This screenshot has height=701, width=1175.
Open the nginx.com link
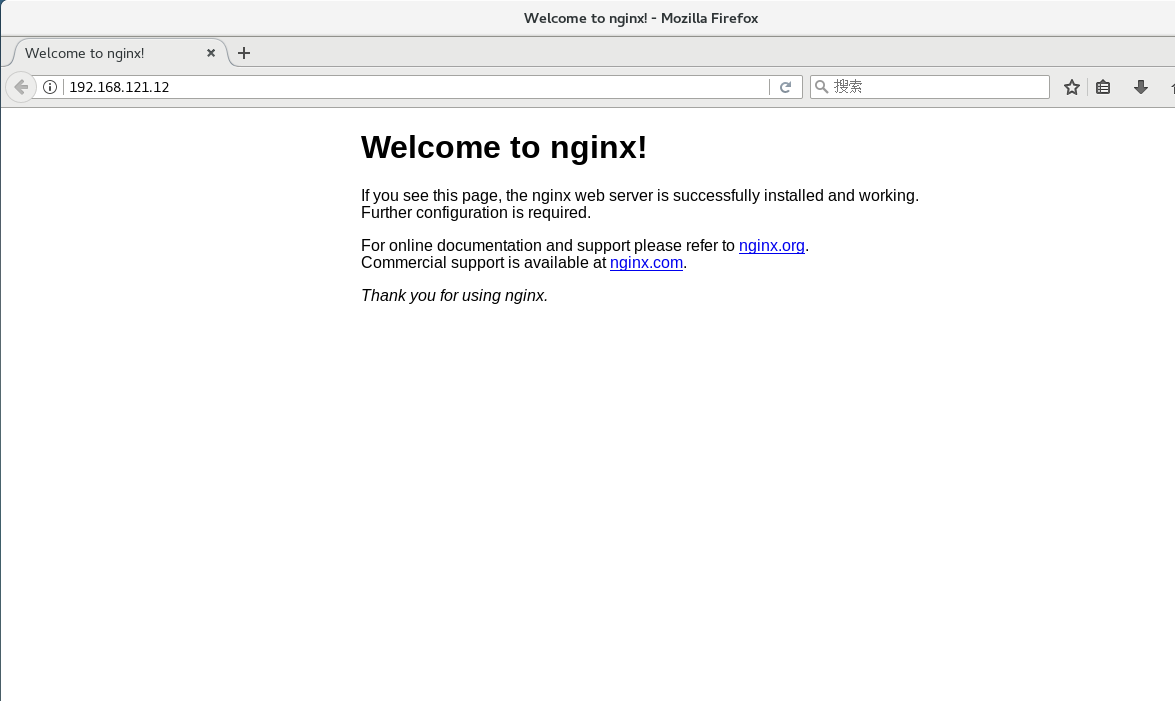coord(646,263)
